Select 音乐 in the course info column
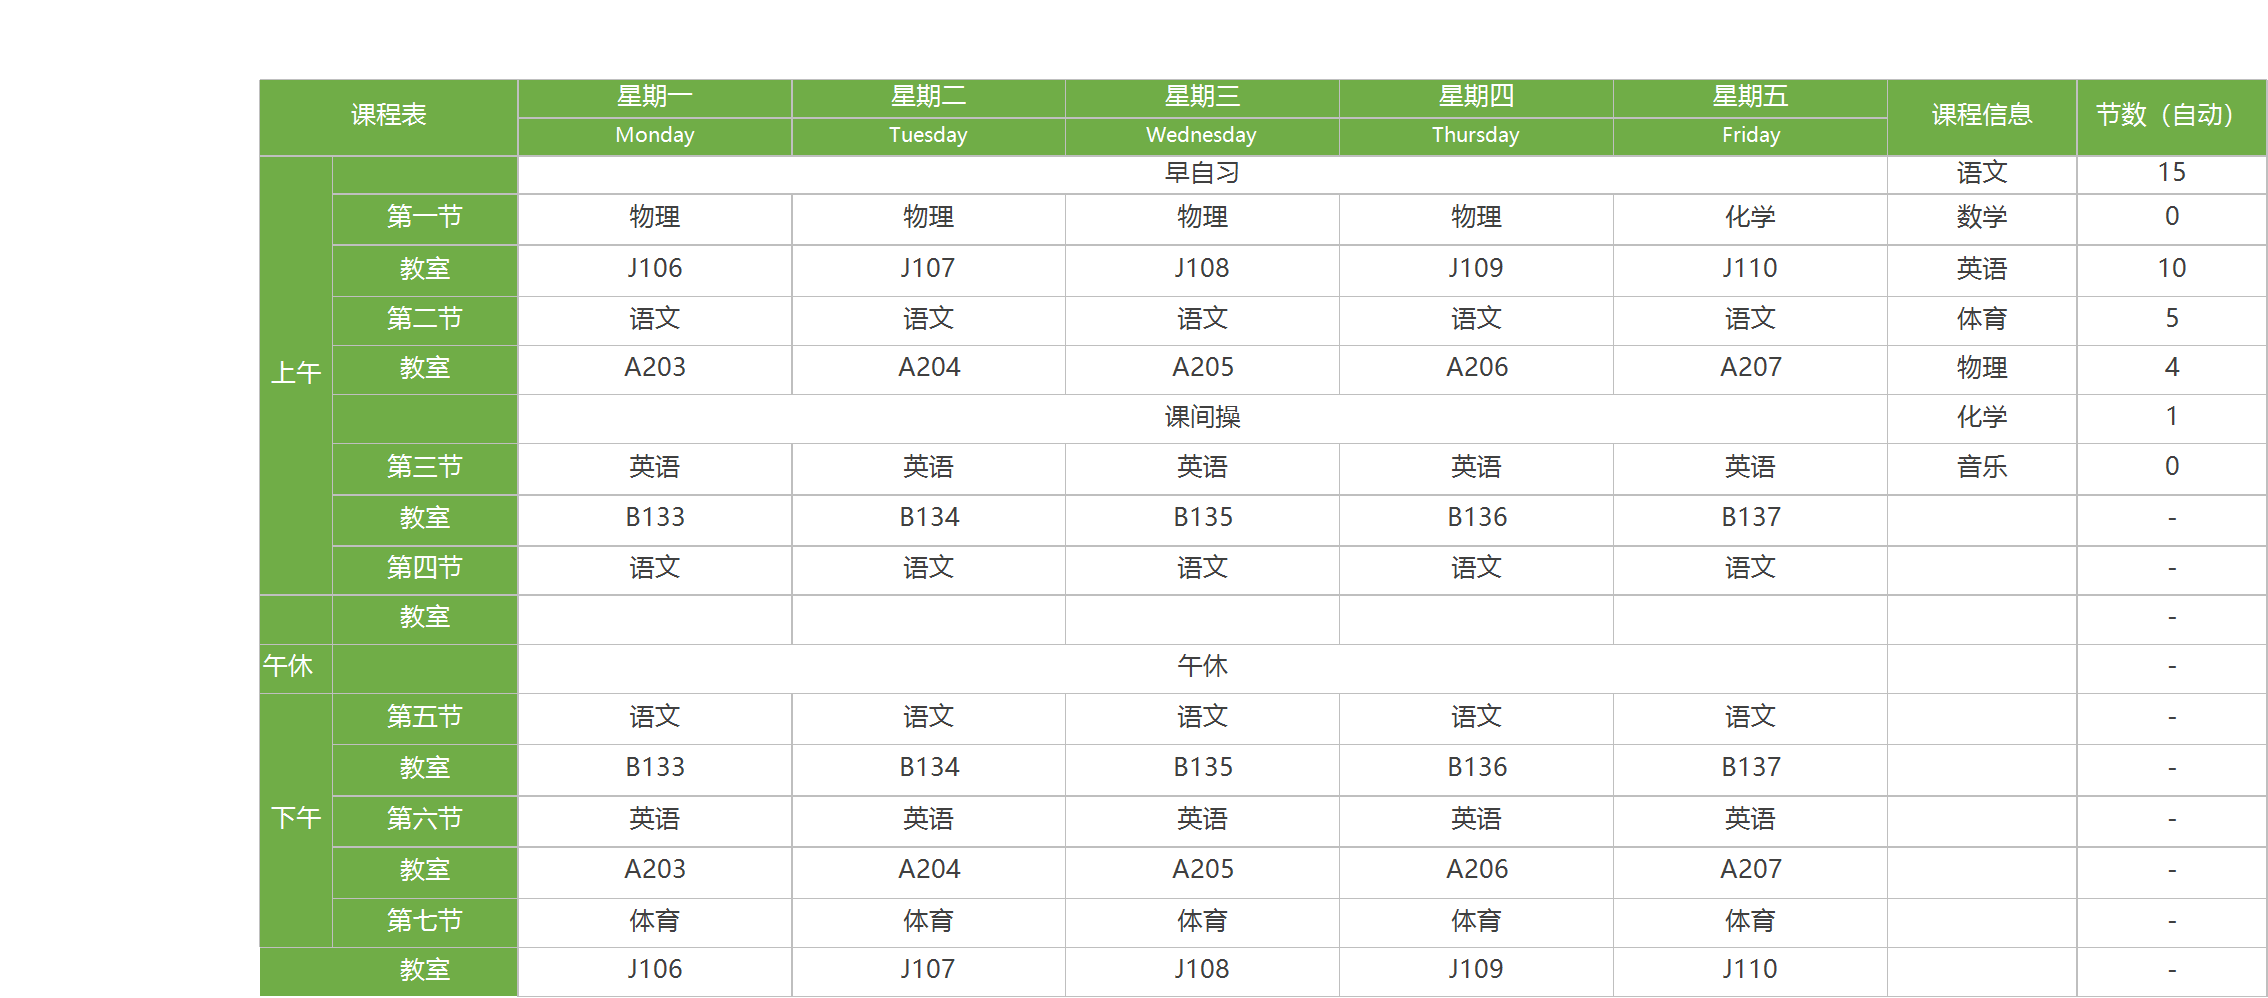The image size is (2268, 998). coord(1982,468)
